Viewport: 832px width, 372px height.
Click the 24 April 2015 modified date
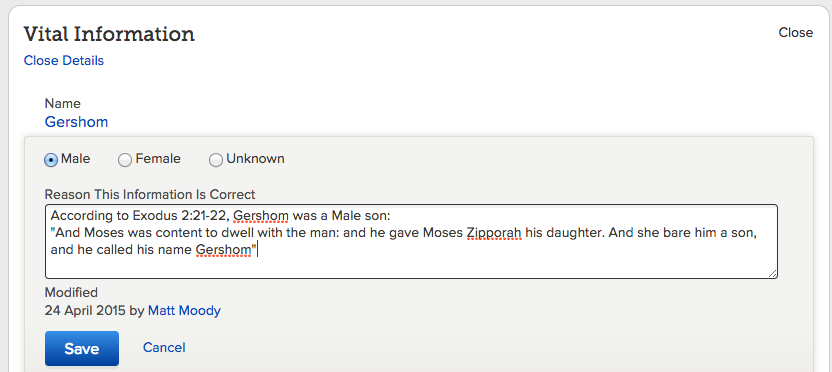click(x=85, y=311)
